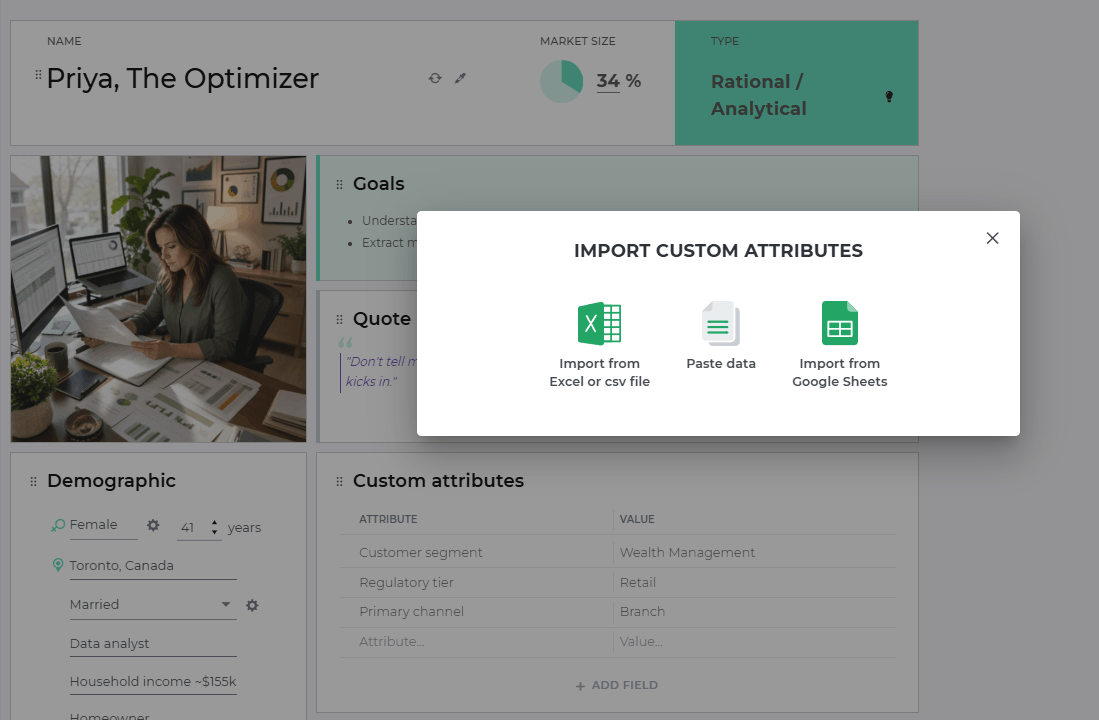Click the ADD FIELD button
This screenshot has width=1099, height=720.
point(617,686)
